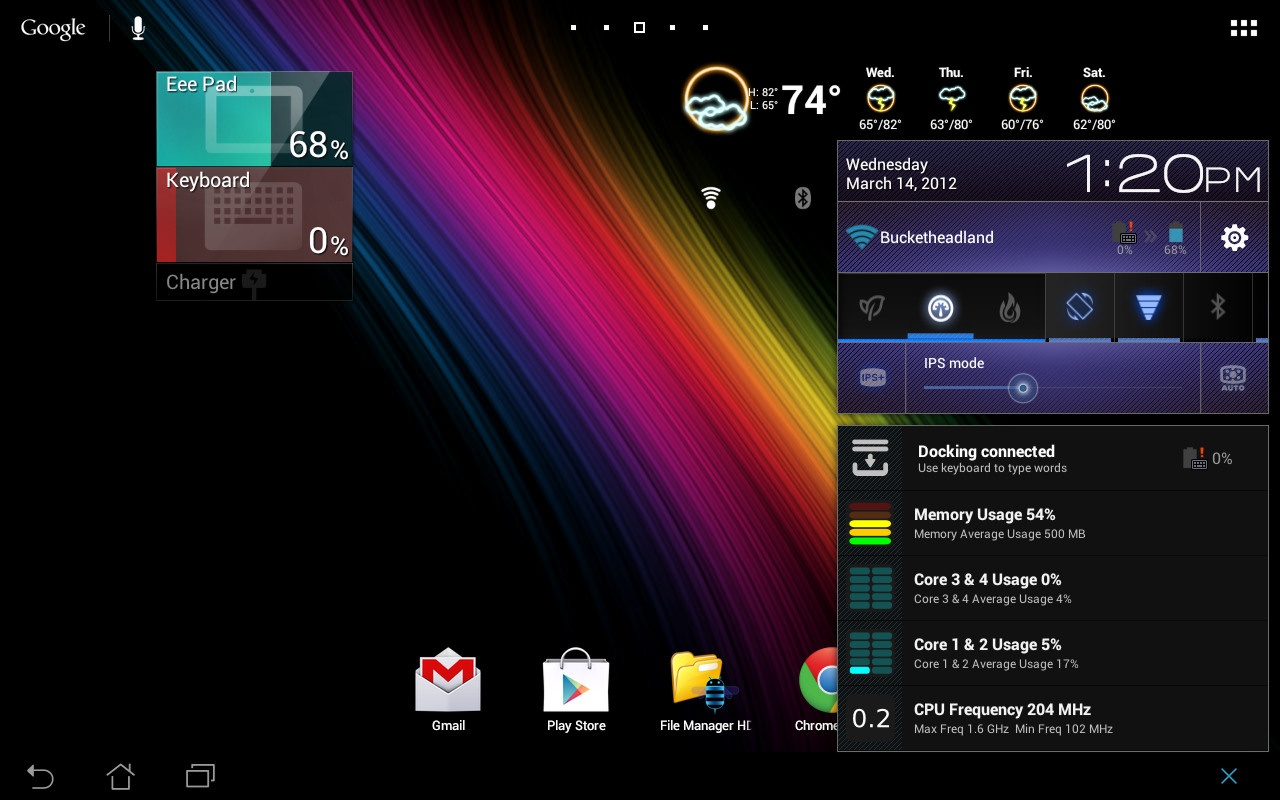Tap the home navigation button

click(x=120, y=776)
